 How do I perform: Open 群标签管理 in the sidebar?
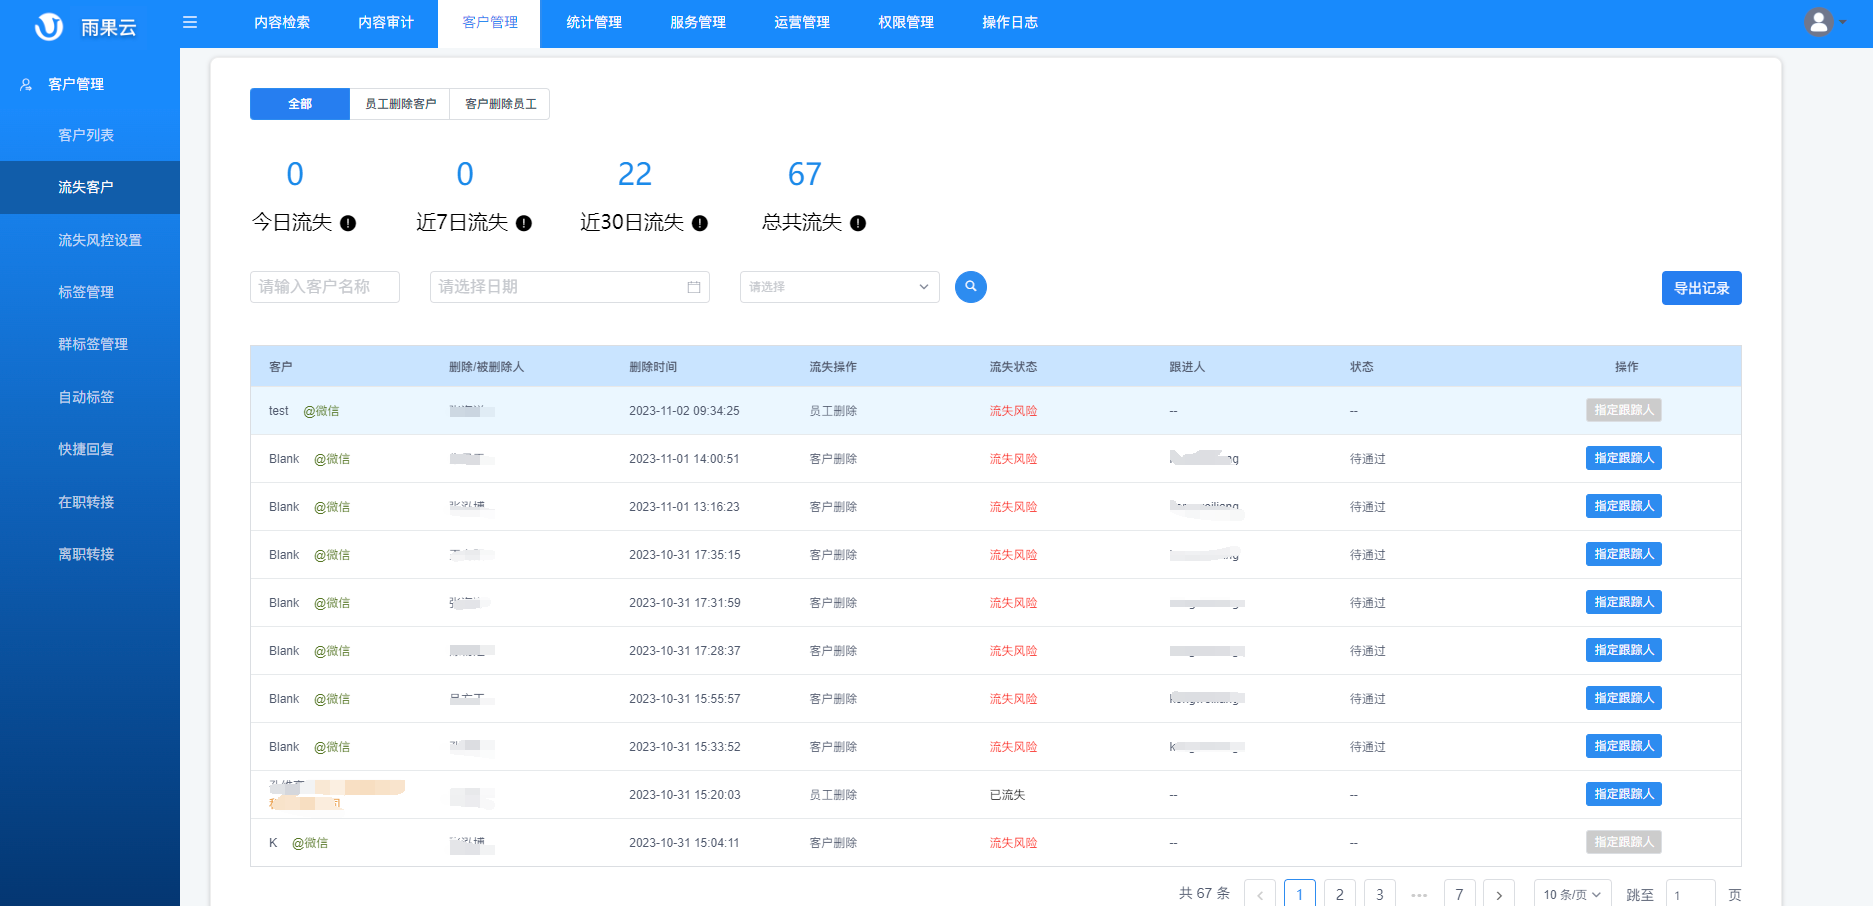point(90,344)
